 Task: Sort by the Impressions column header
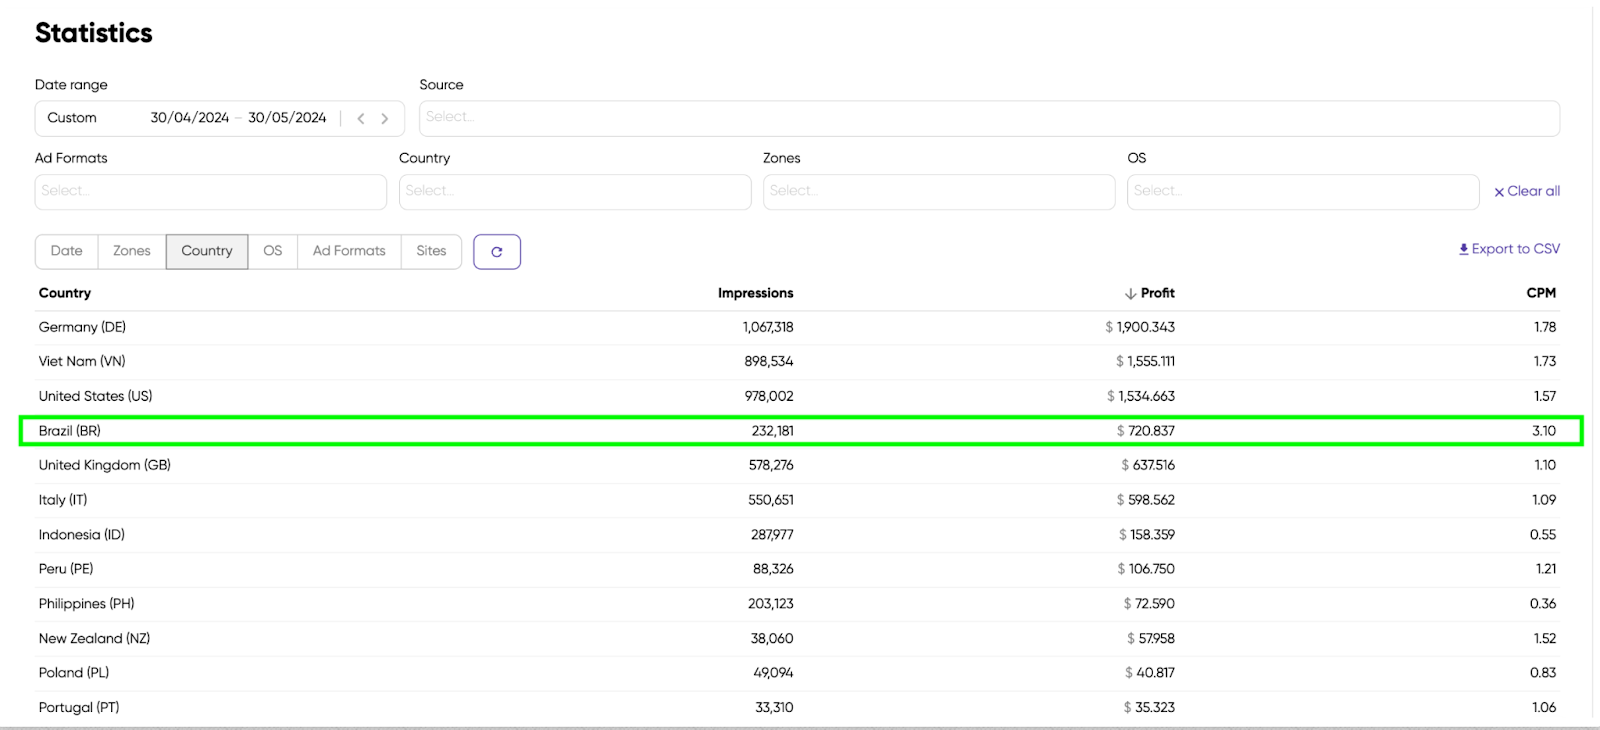coord(755,293)
